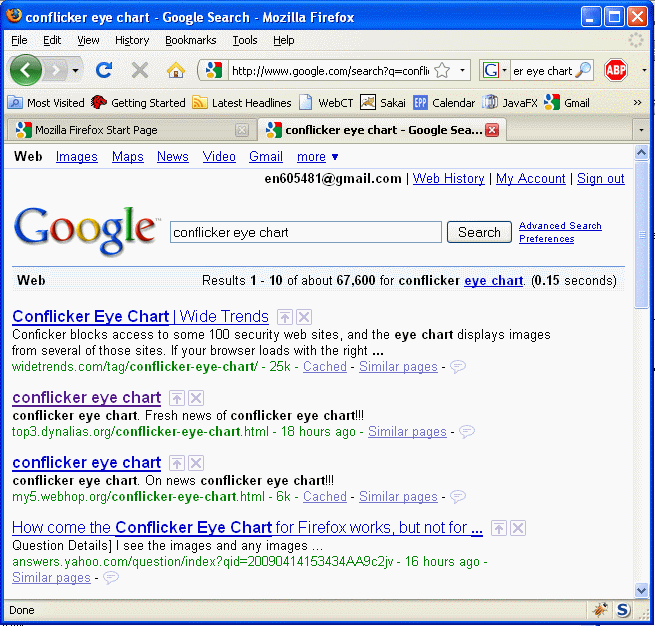Open Google News link
This screenshot has height=626, width=655.
click(x=173, y=157)
